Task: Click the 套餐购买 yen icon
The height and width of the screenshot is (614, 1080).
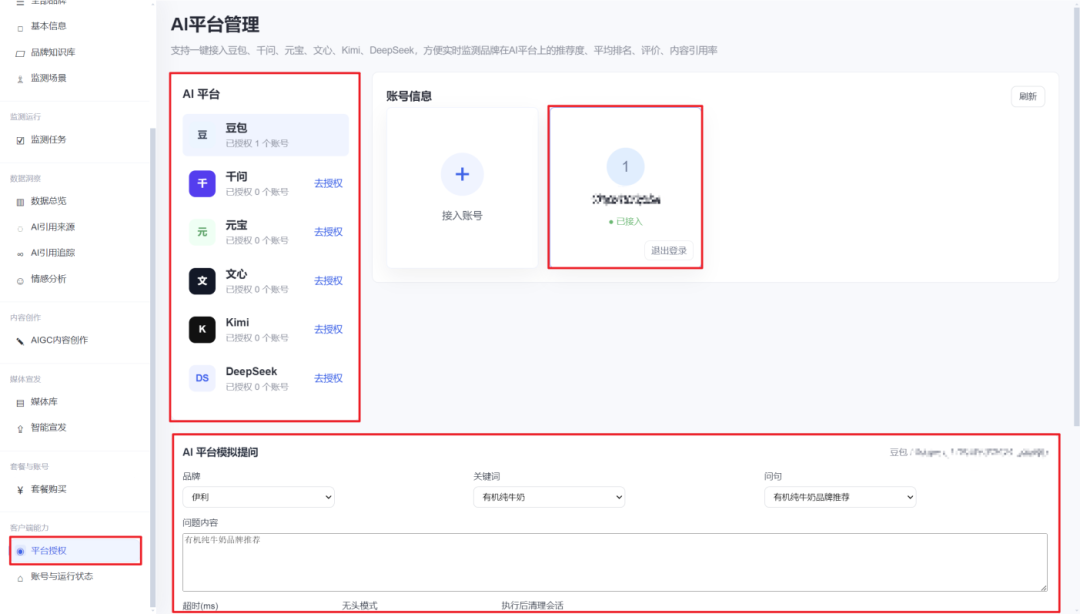Action: [x=20, y=490]
